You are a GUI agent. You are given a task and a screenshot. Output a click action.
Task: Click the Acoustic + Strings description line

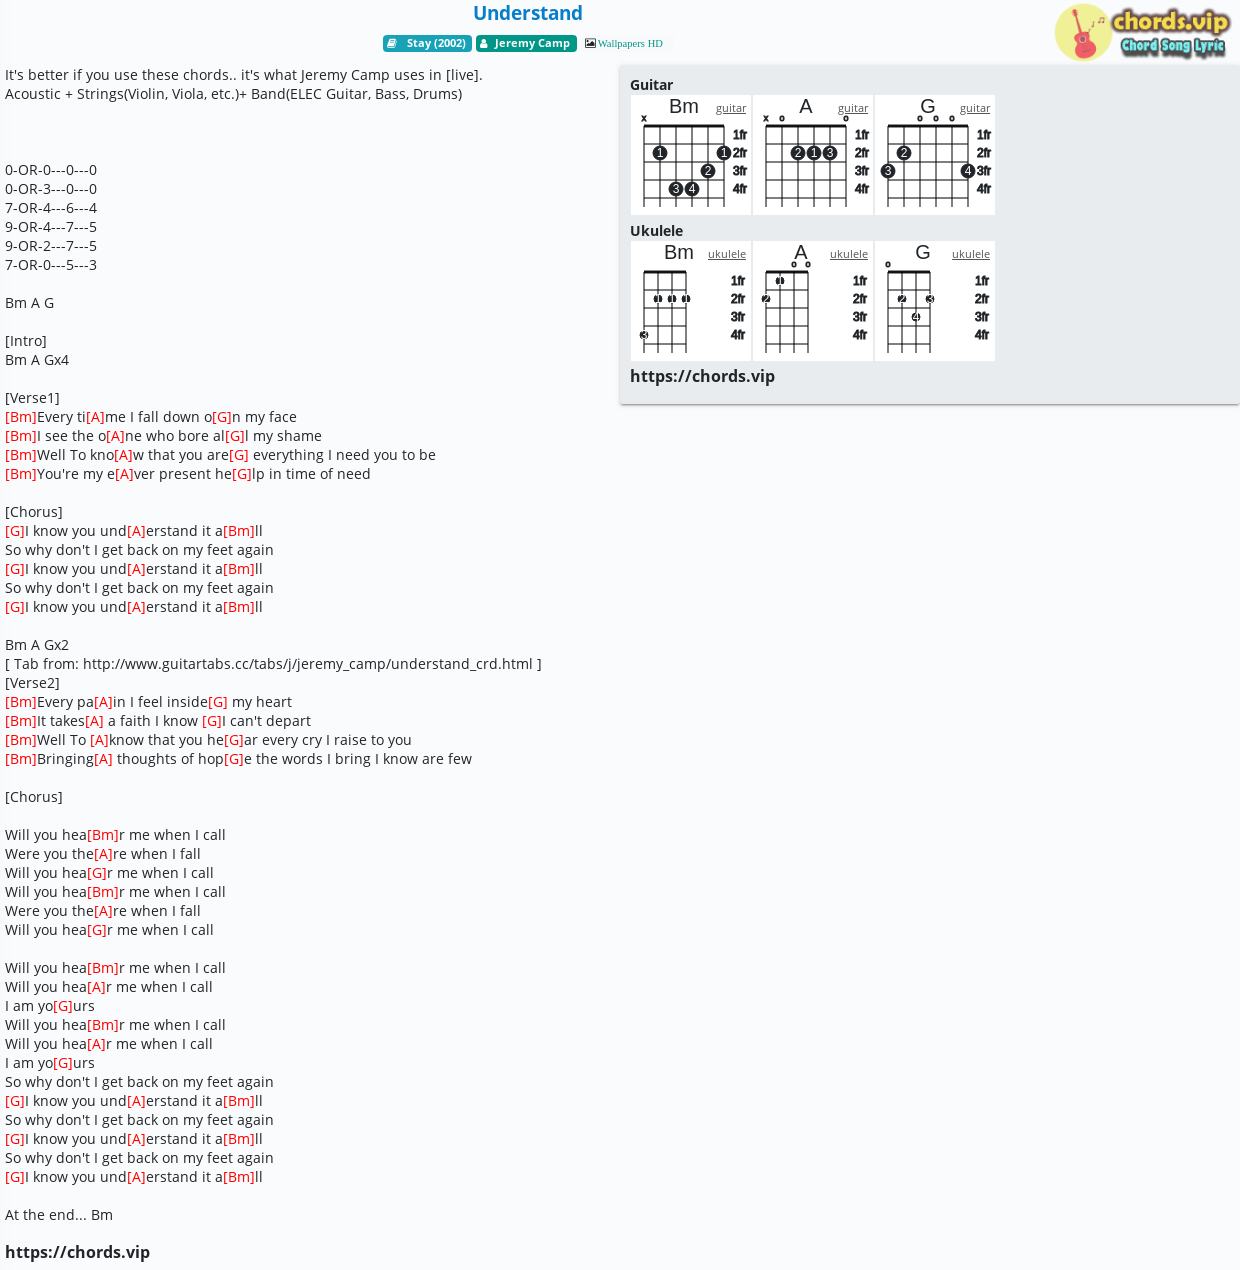click(x=233, y=94)
